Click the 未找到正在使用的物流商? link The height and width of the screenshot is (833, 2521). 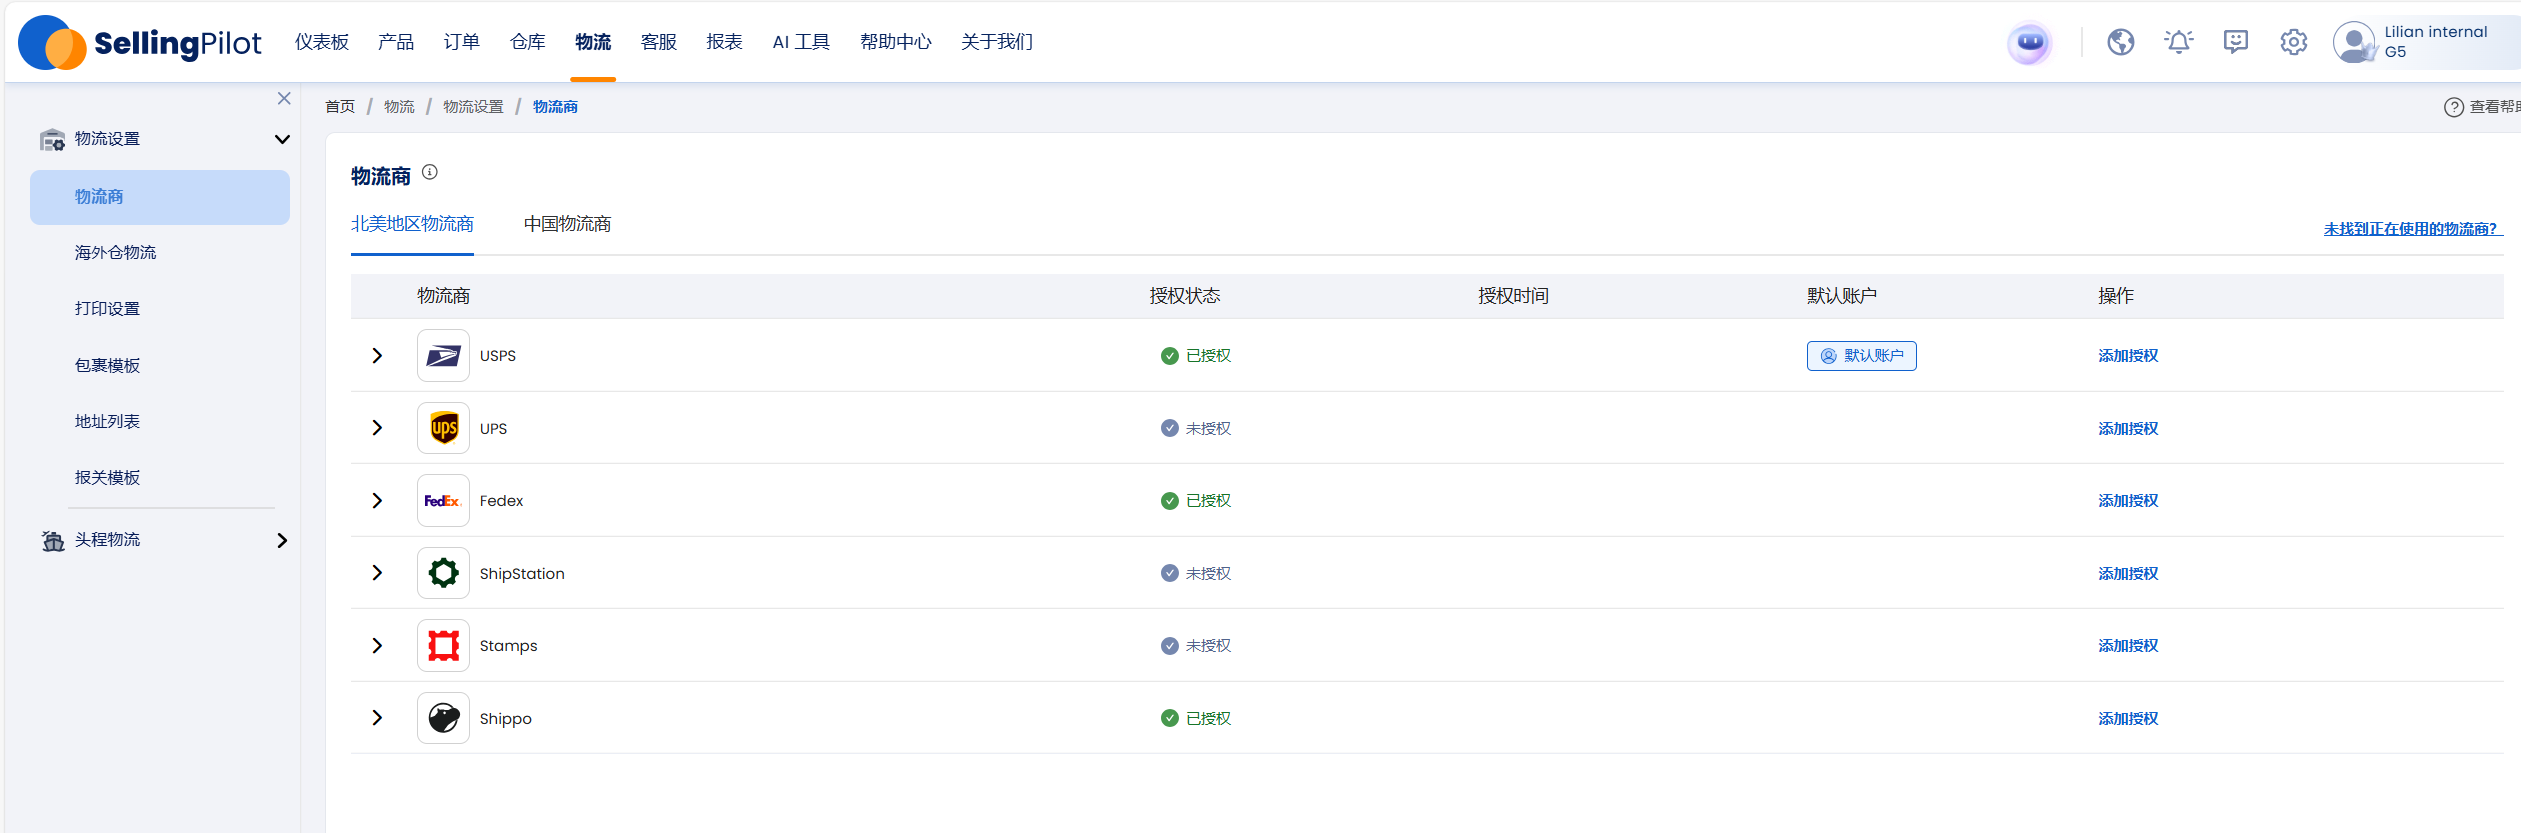click(2410, 229)
